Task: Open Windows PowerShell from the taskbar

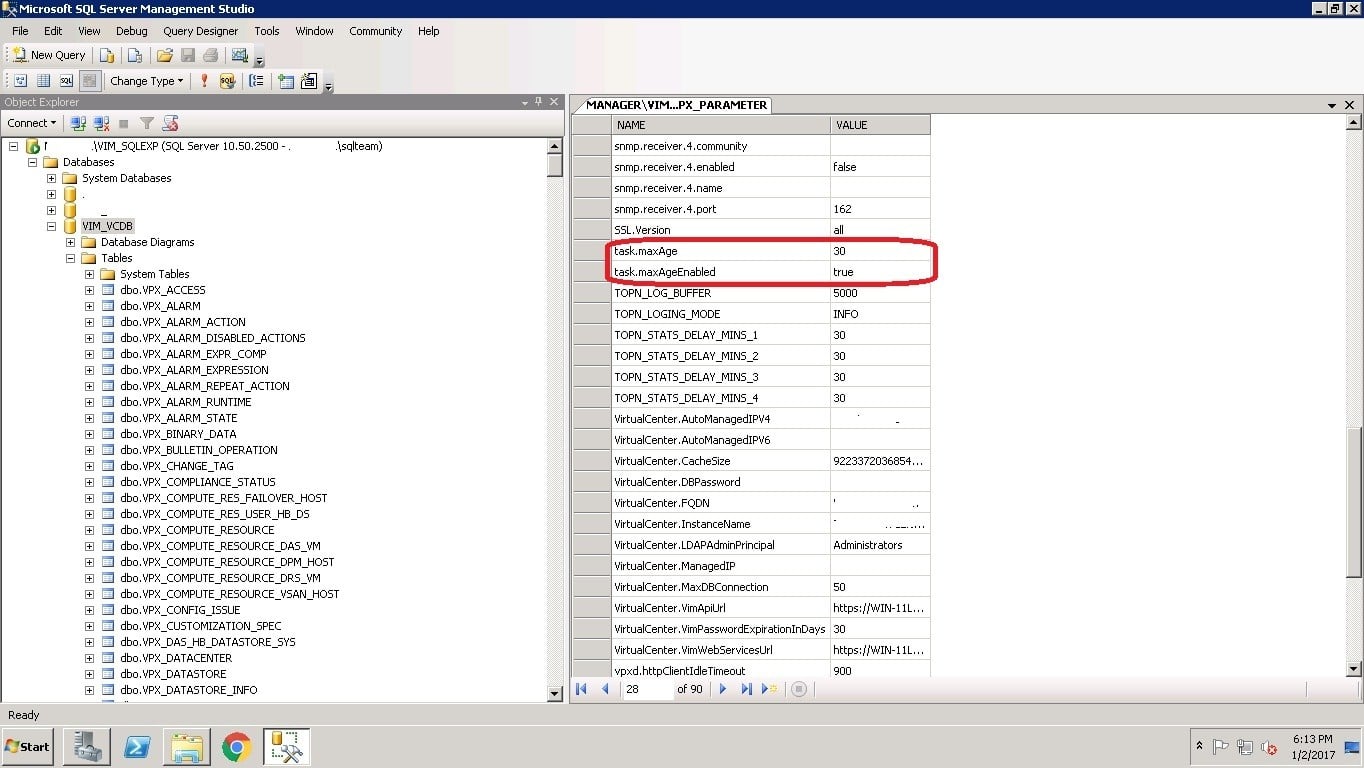Action: 137,747
